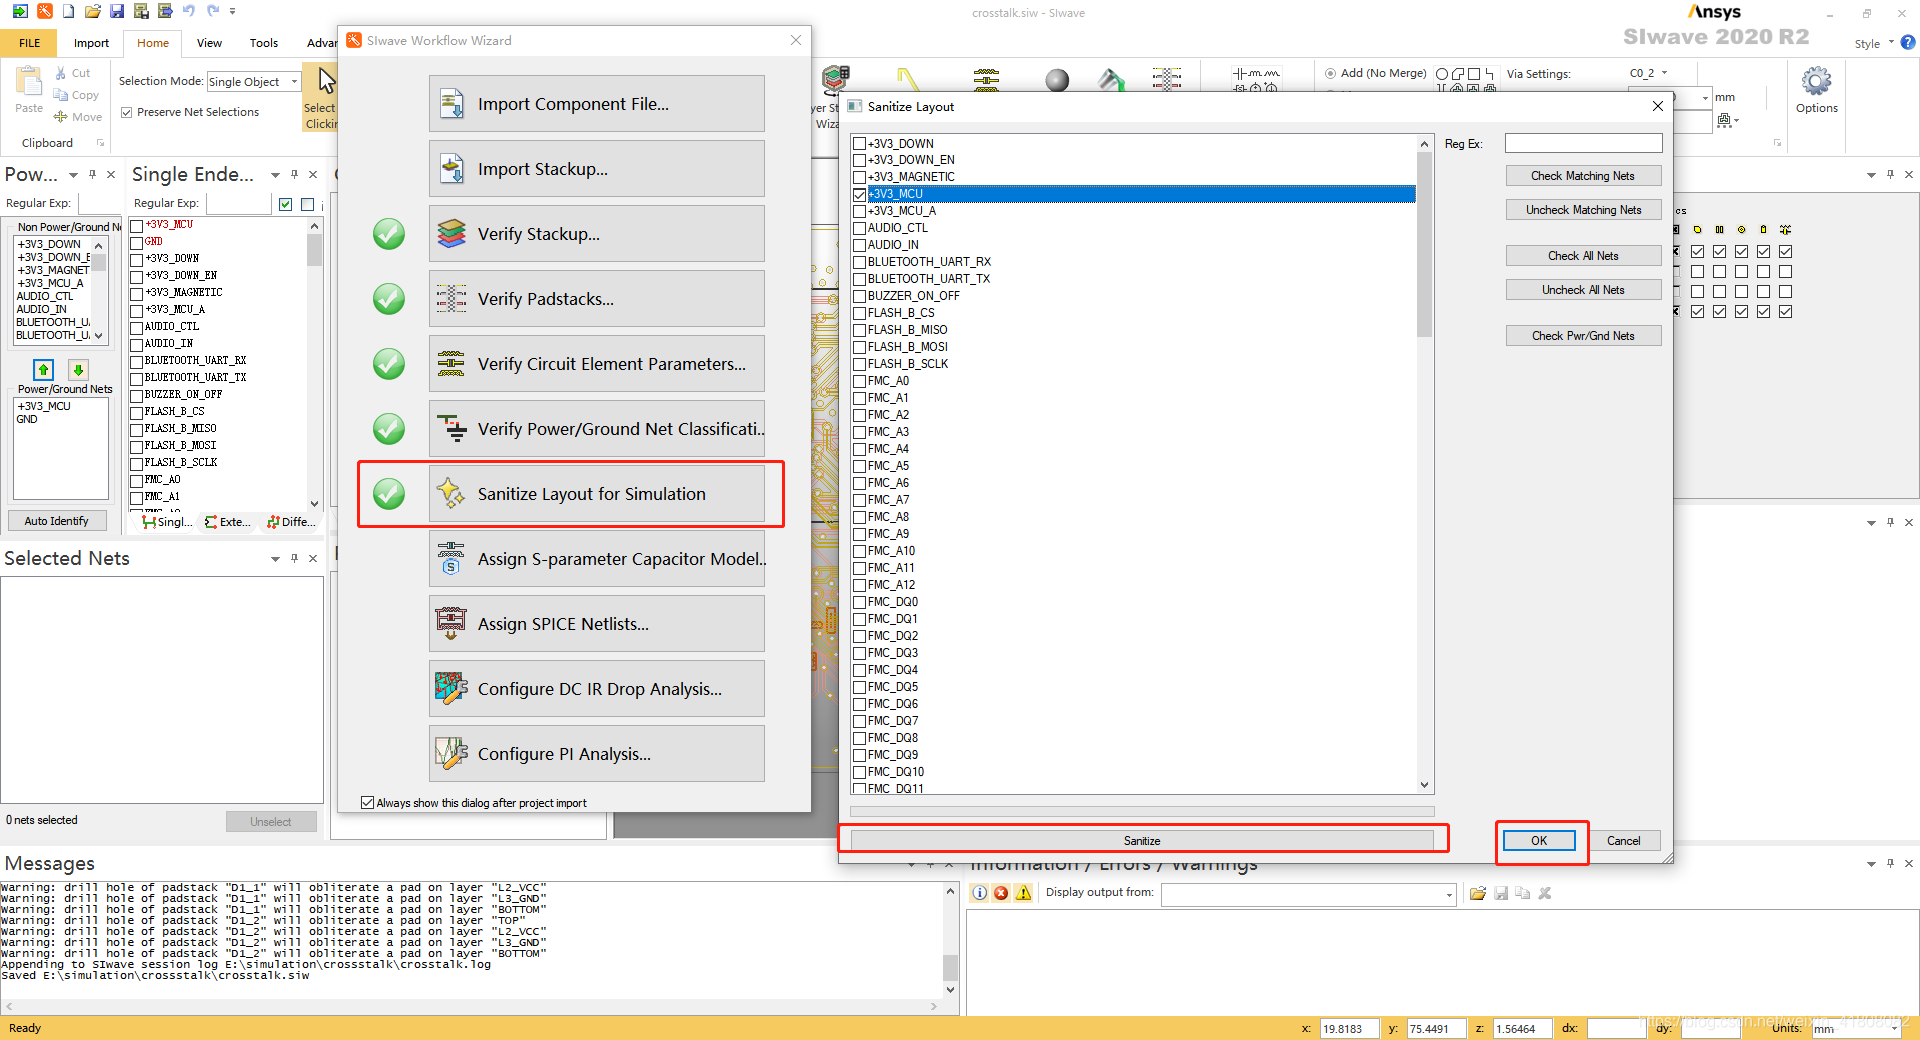Click the blue help question mark icon
1920x1040 pixels.
[x=1908, y=43]
